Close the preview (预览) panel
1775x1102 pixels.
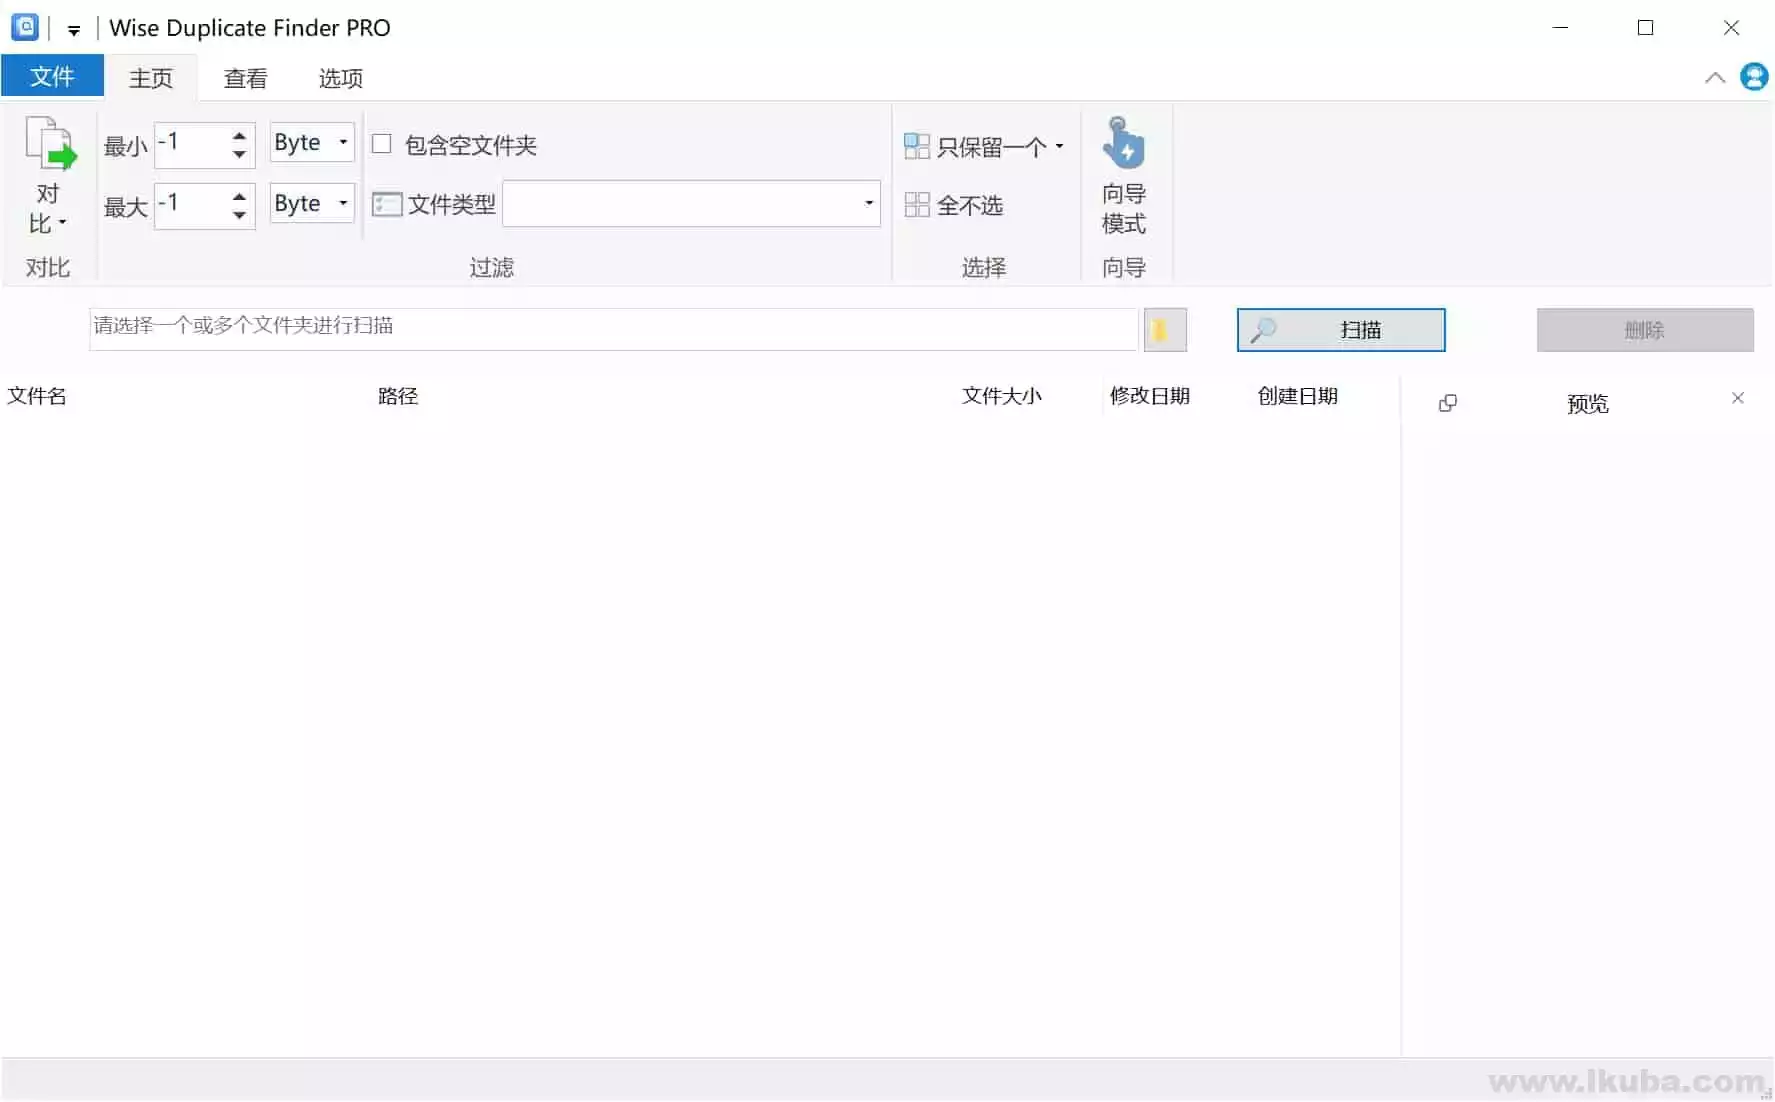point(1737,398)
